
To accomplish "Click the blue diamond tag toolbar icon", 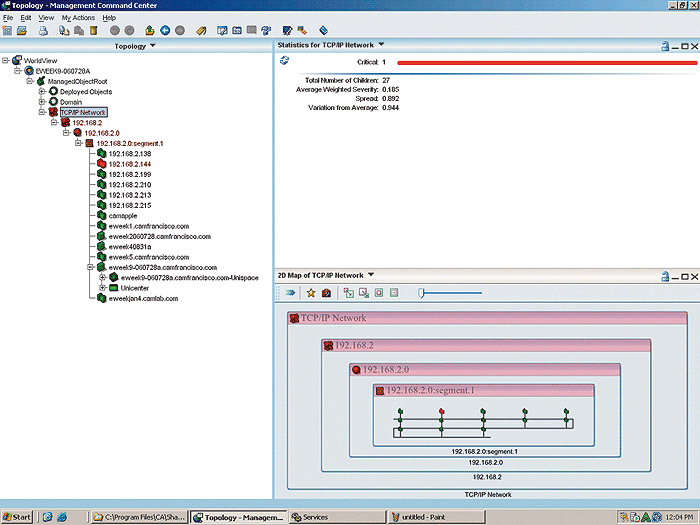I will tap(324, 30).
